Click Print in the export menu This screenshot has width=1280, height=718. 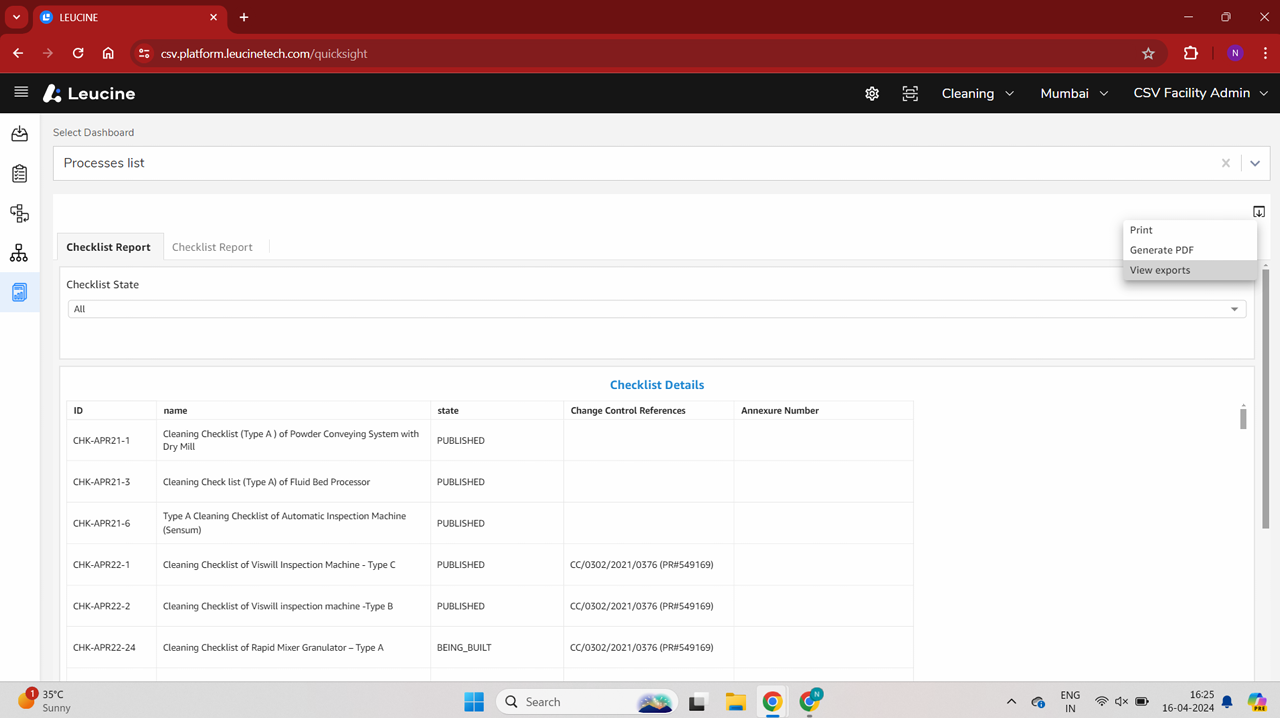coord(1140,230)
